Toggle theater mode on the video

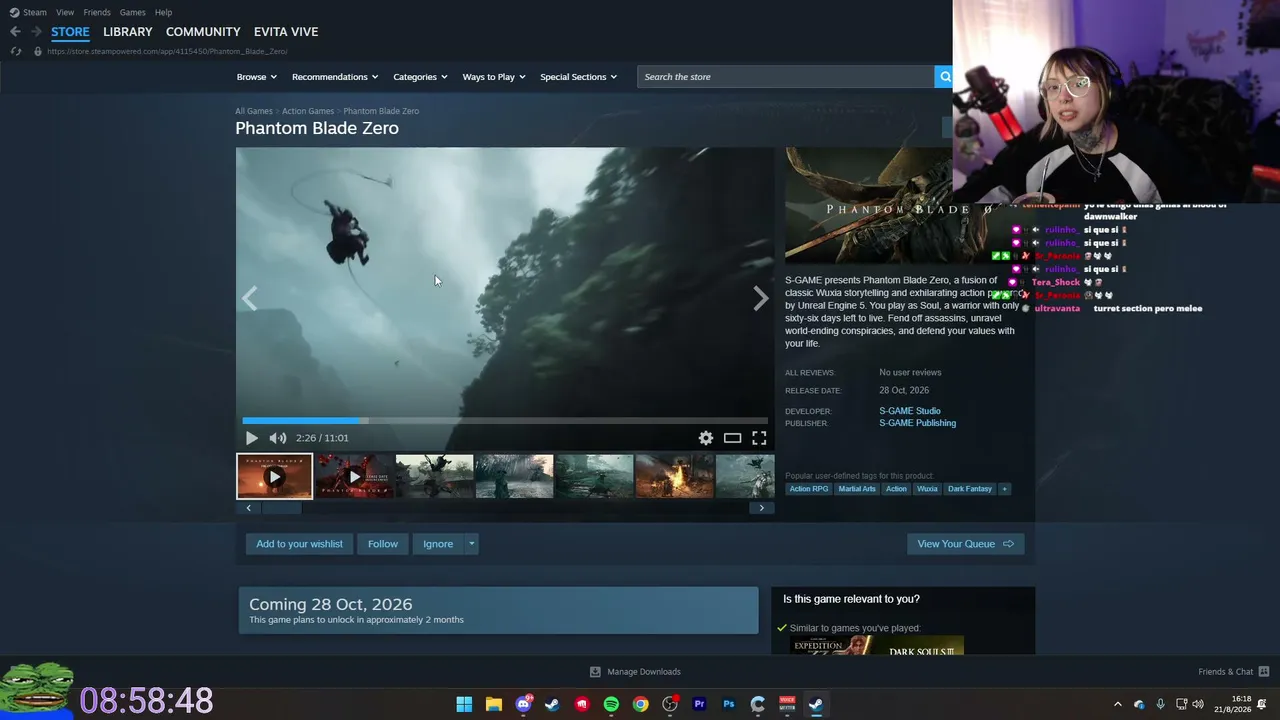pos(732,438)
